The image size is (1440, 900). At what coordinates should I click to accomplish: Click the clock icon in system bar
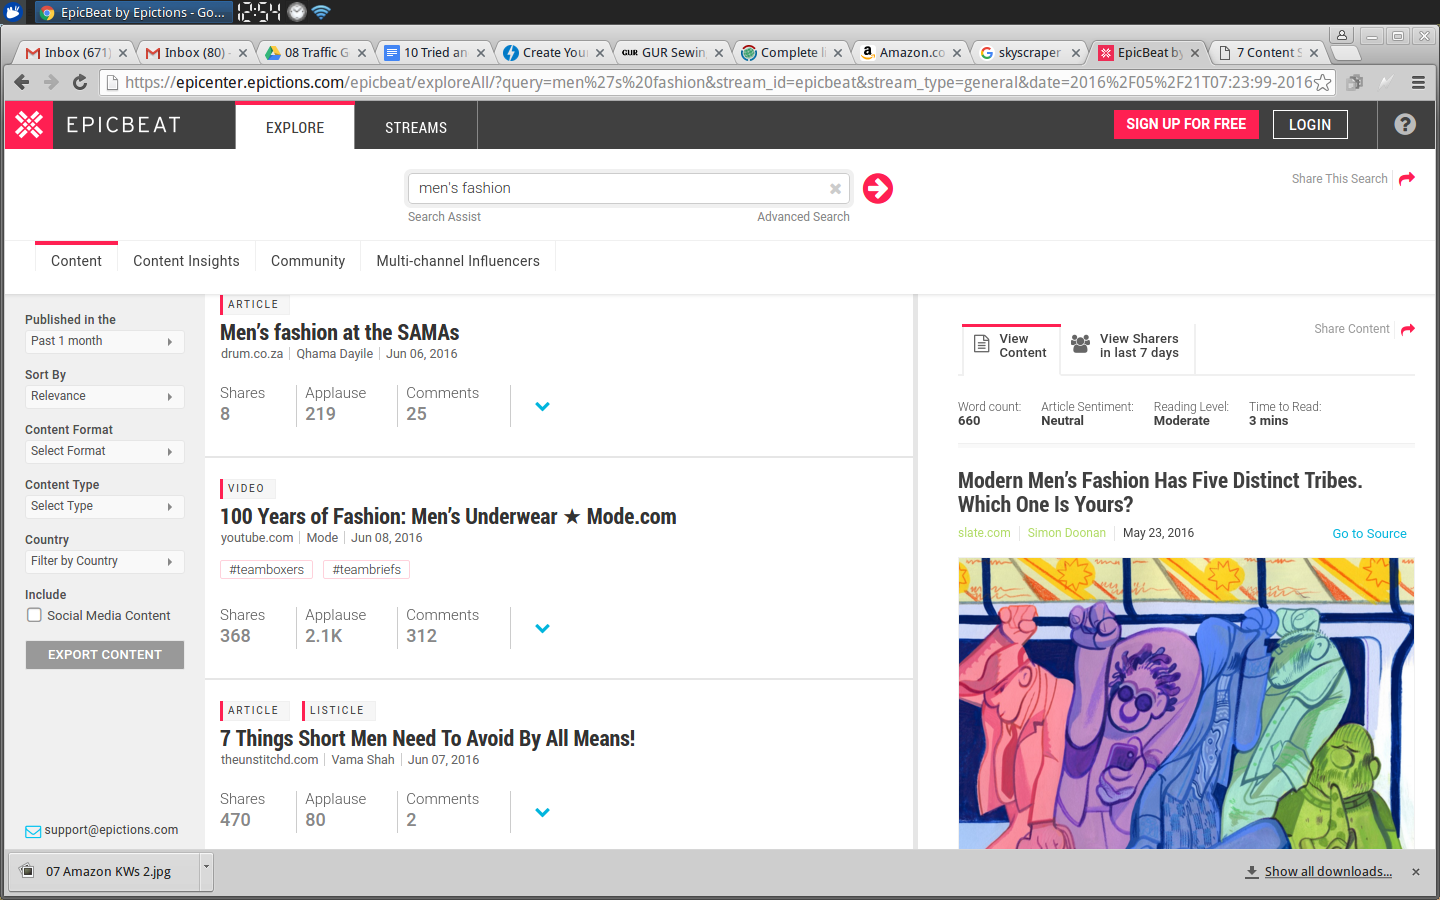(297, 12)
